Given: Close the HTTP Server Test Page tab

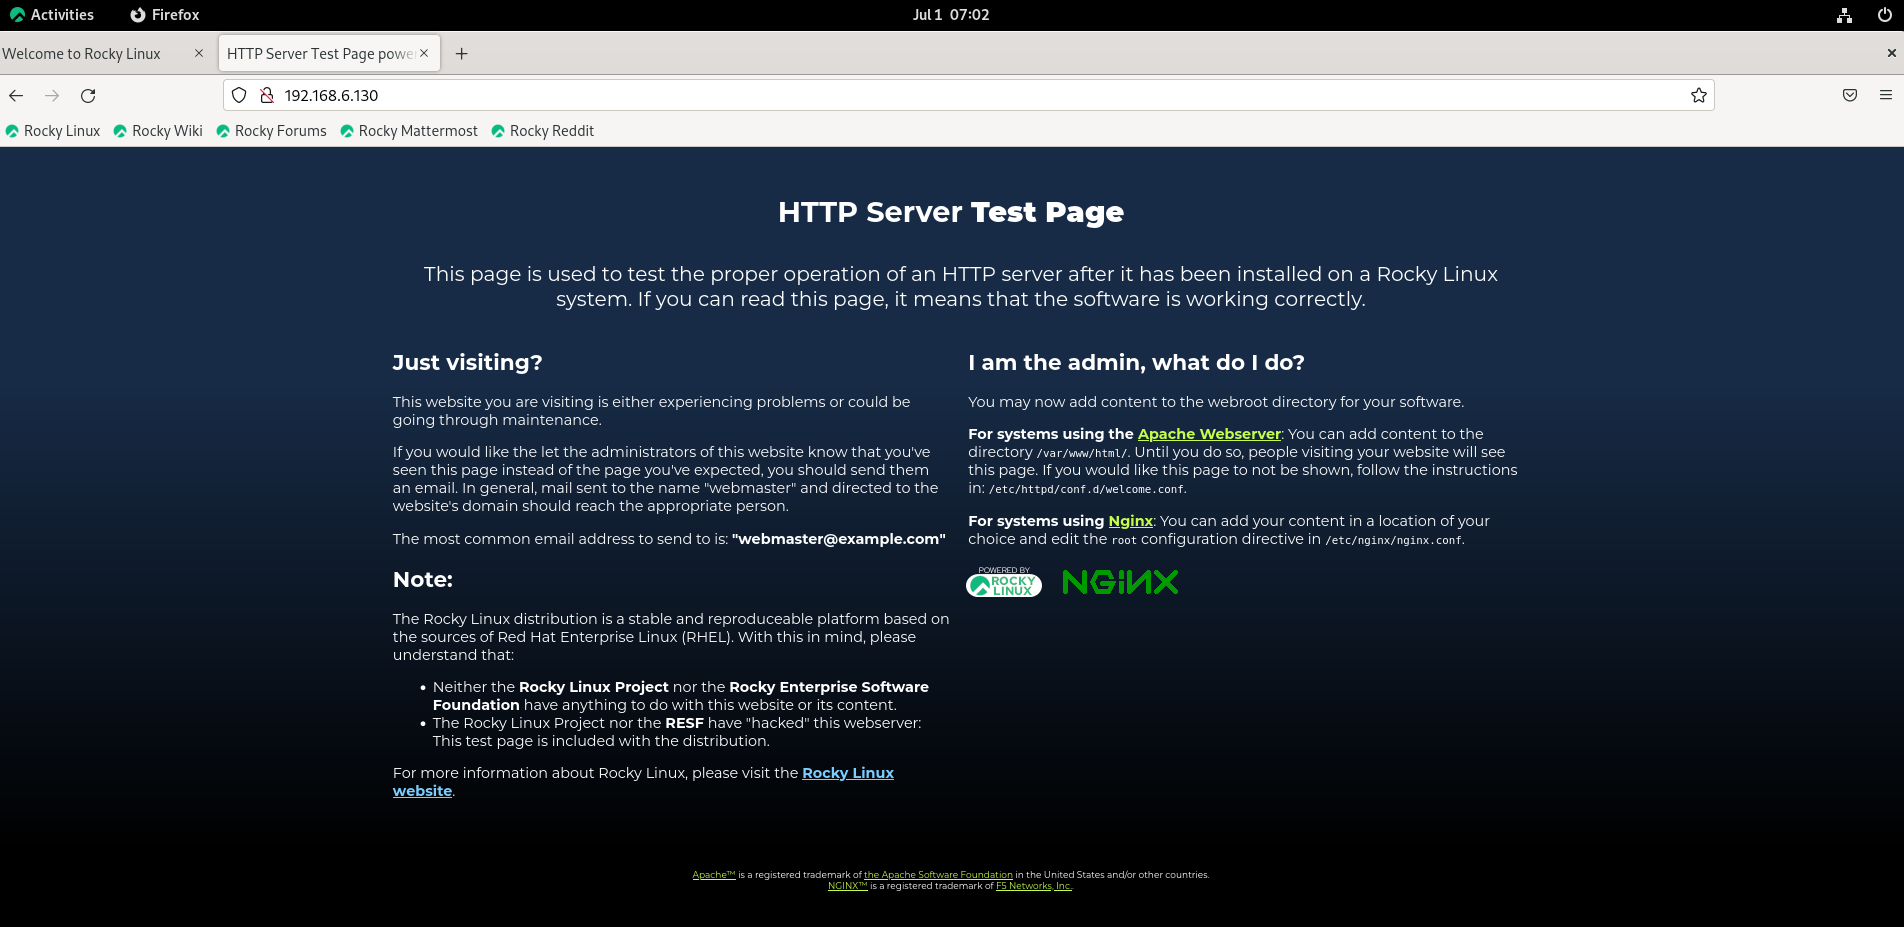Looking at the screenshot, I should 424,54.
